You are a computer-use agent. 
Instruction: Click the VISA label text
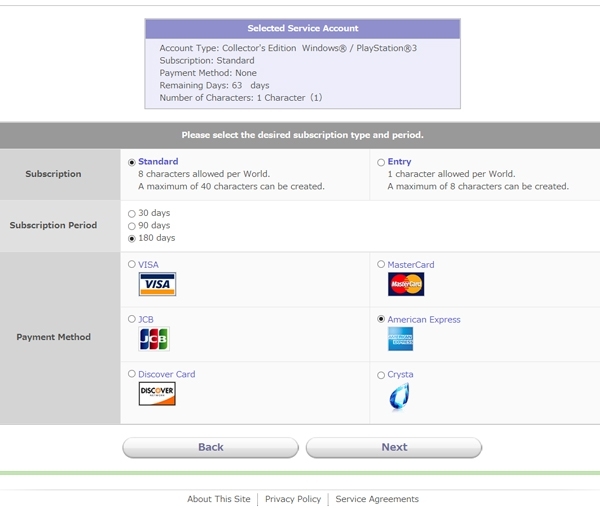tap(148, 265)
